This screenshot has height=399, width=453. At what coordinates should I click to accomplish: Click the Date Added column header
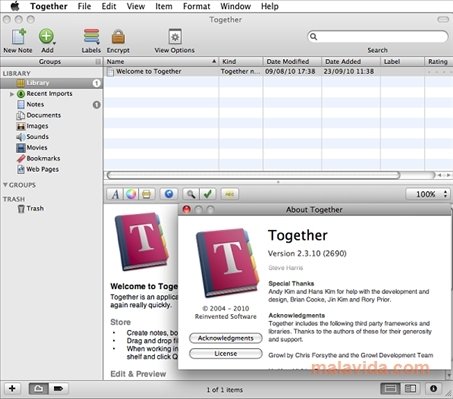[x=351, y=62]
